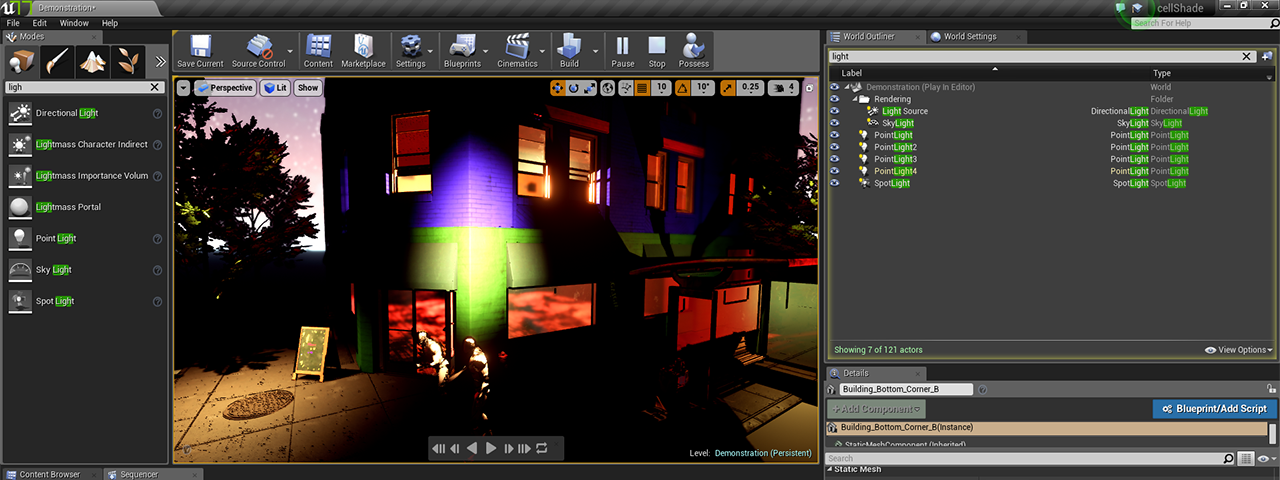Click the Add Component button
The image size is (1280, 480).
click(x=876, y=409)
